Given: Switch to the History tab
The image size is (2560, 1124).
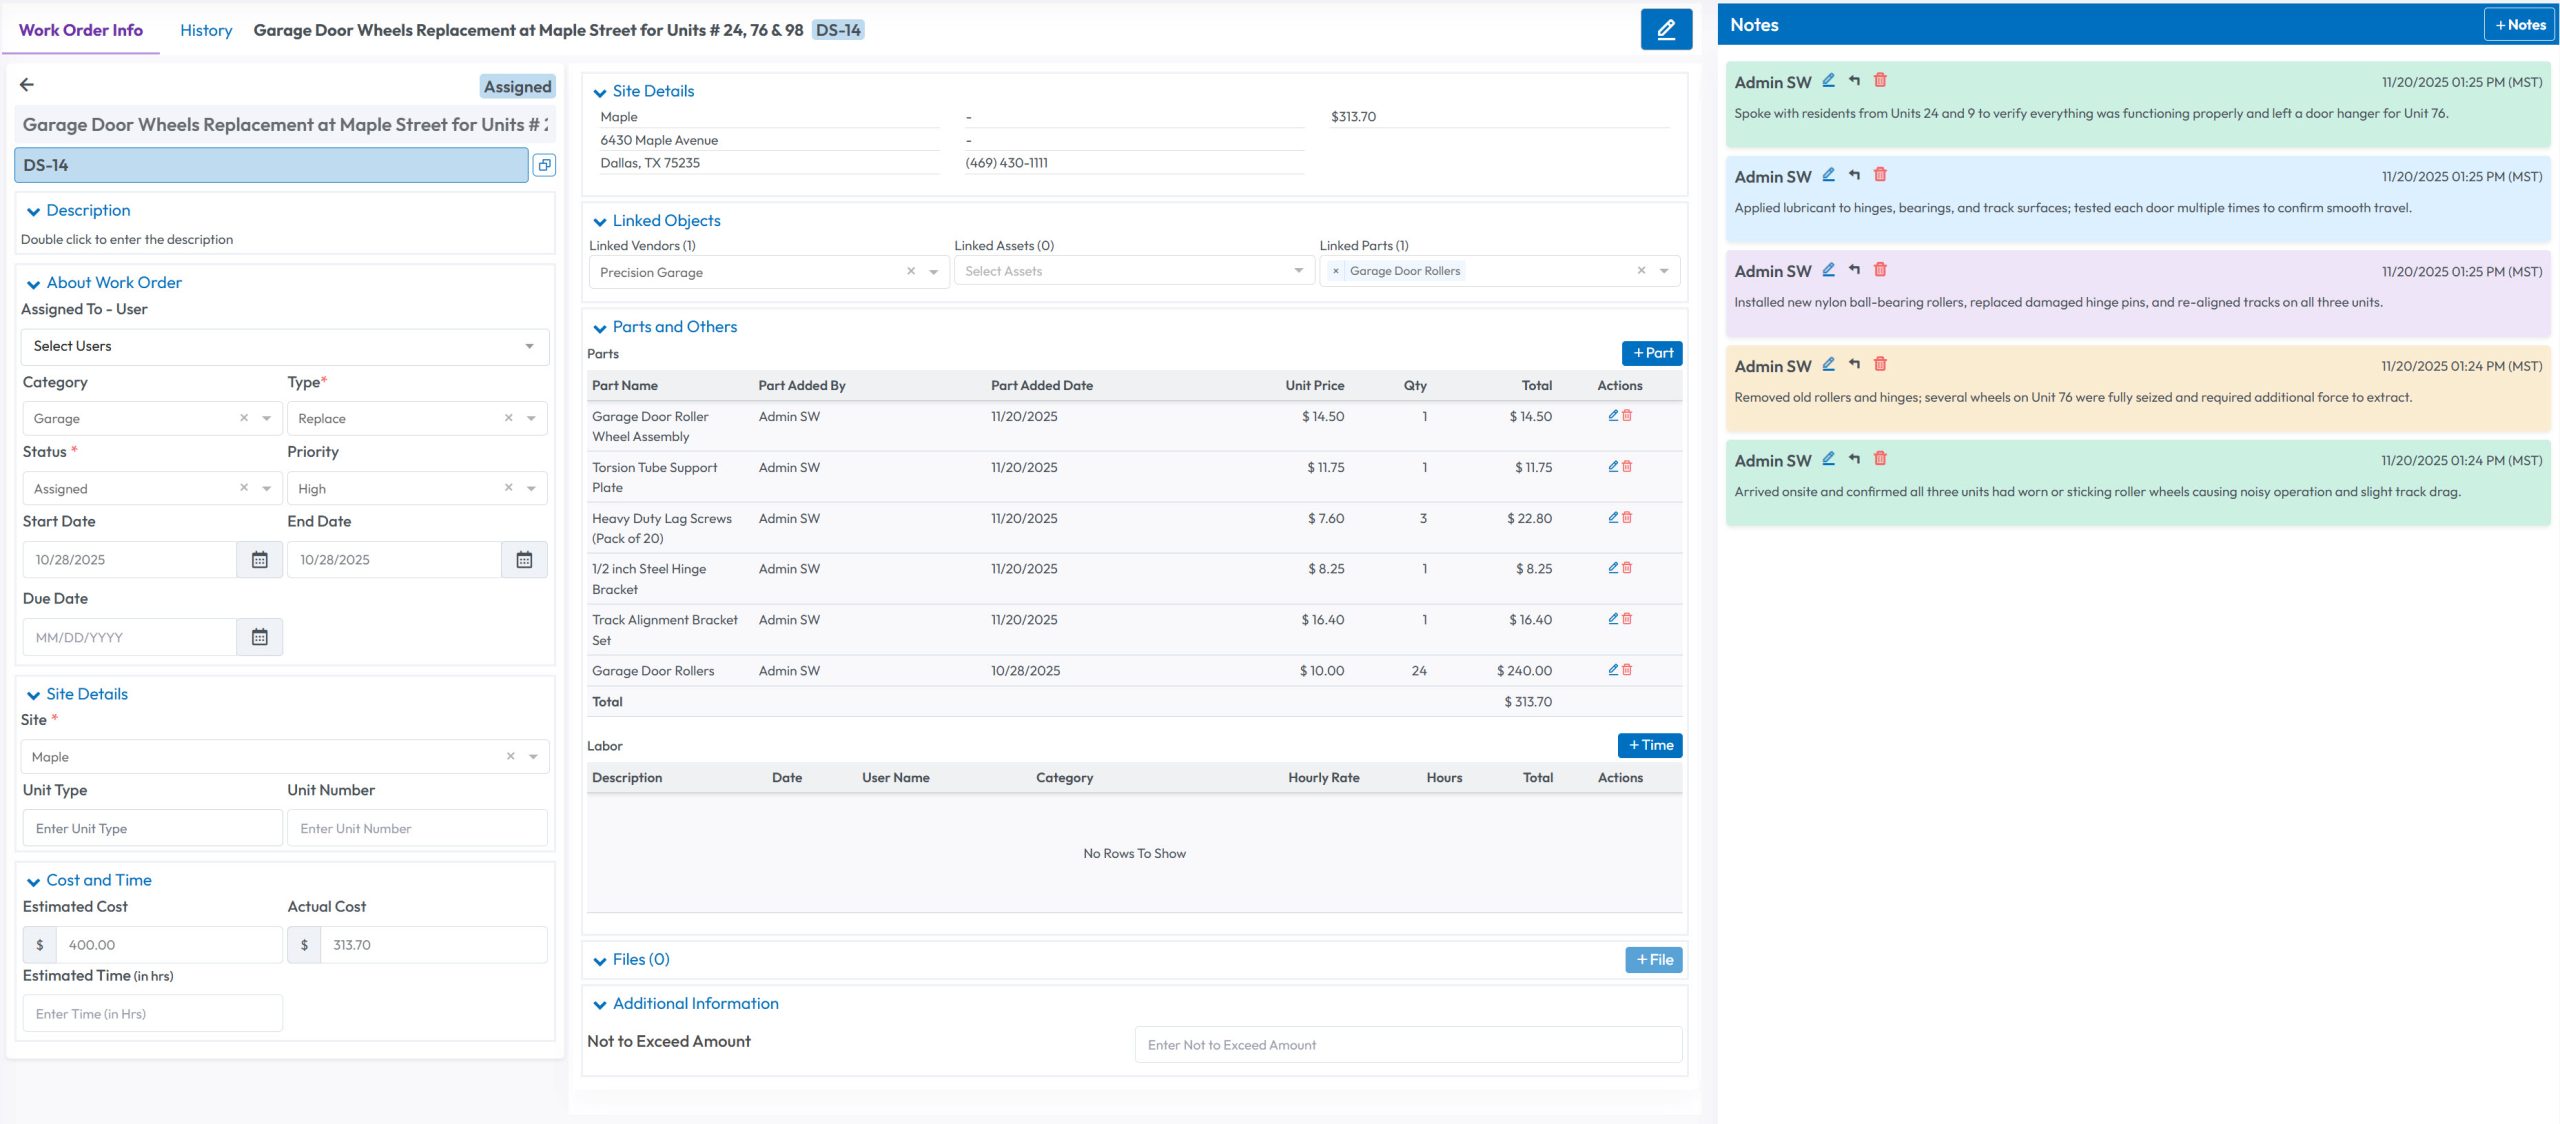Looking at the screenshot, I should coord(206,30).
